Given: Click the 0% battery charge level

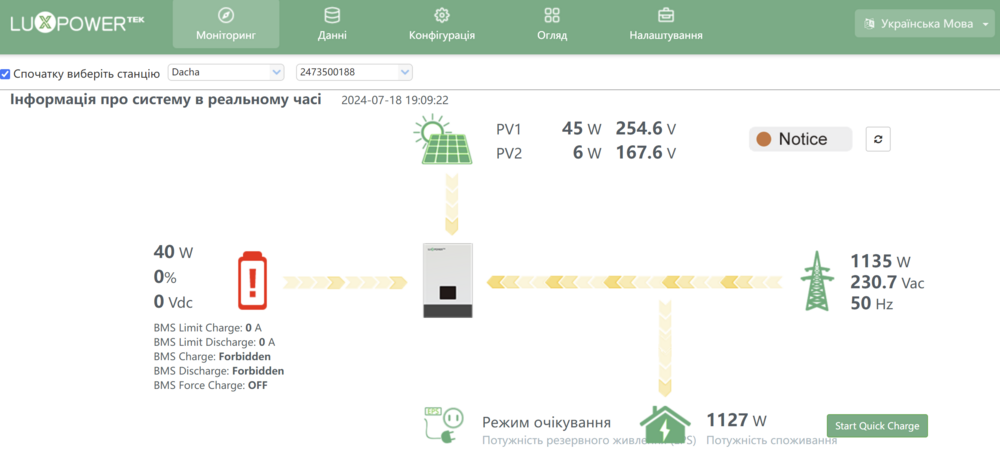Looking at the screenshot, I should pyautogui.click(x=165, y=278).
